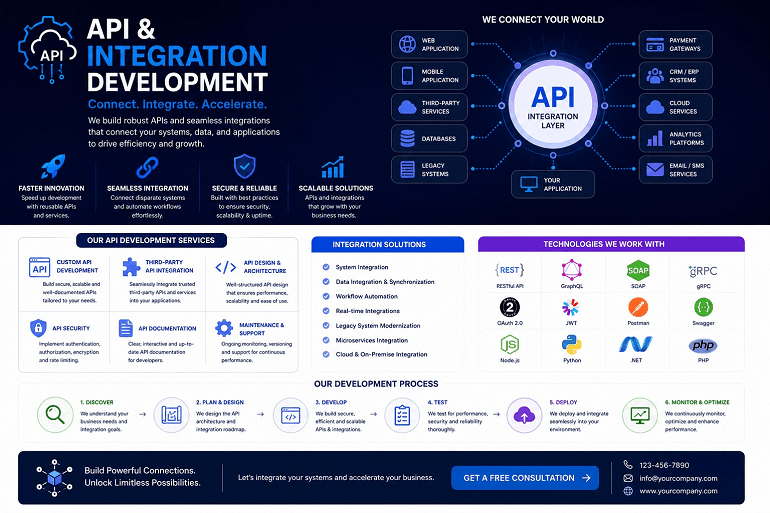The image size is (770, 513).
Task: Click the SOAP hexagon logo
Action: [638, 270]
